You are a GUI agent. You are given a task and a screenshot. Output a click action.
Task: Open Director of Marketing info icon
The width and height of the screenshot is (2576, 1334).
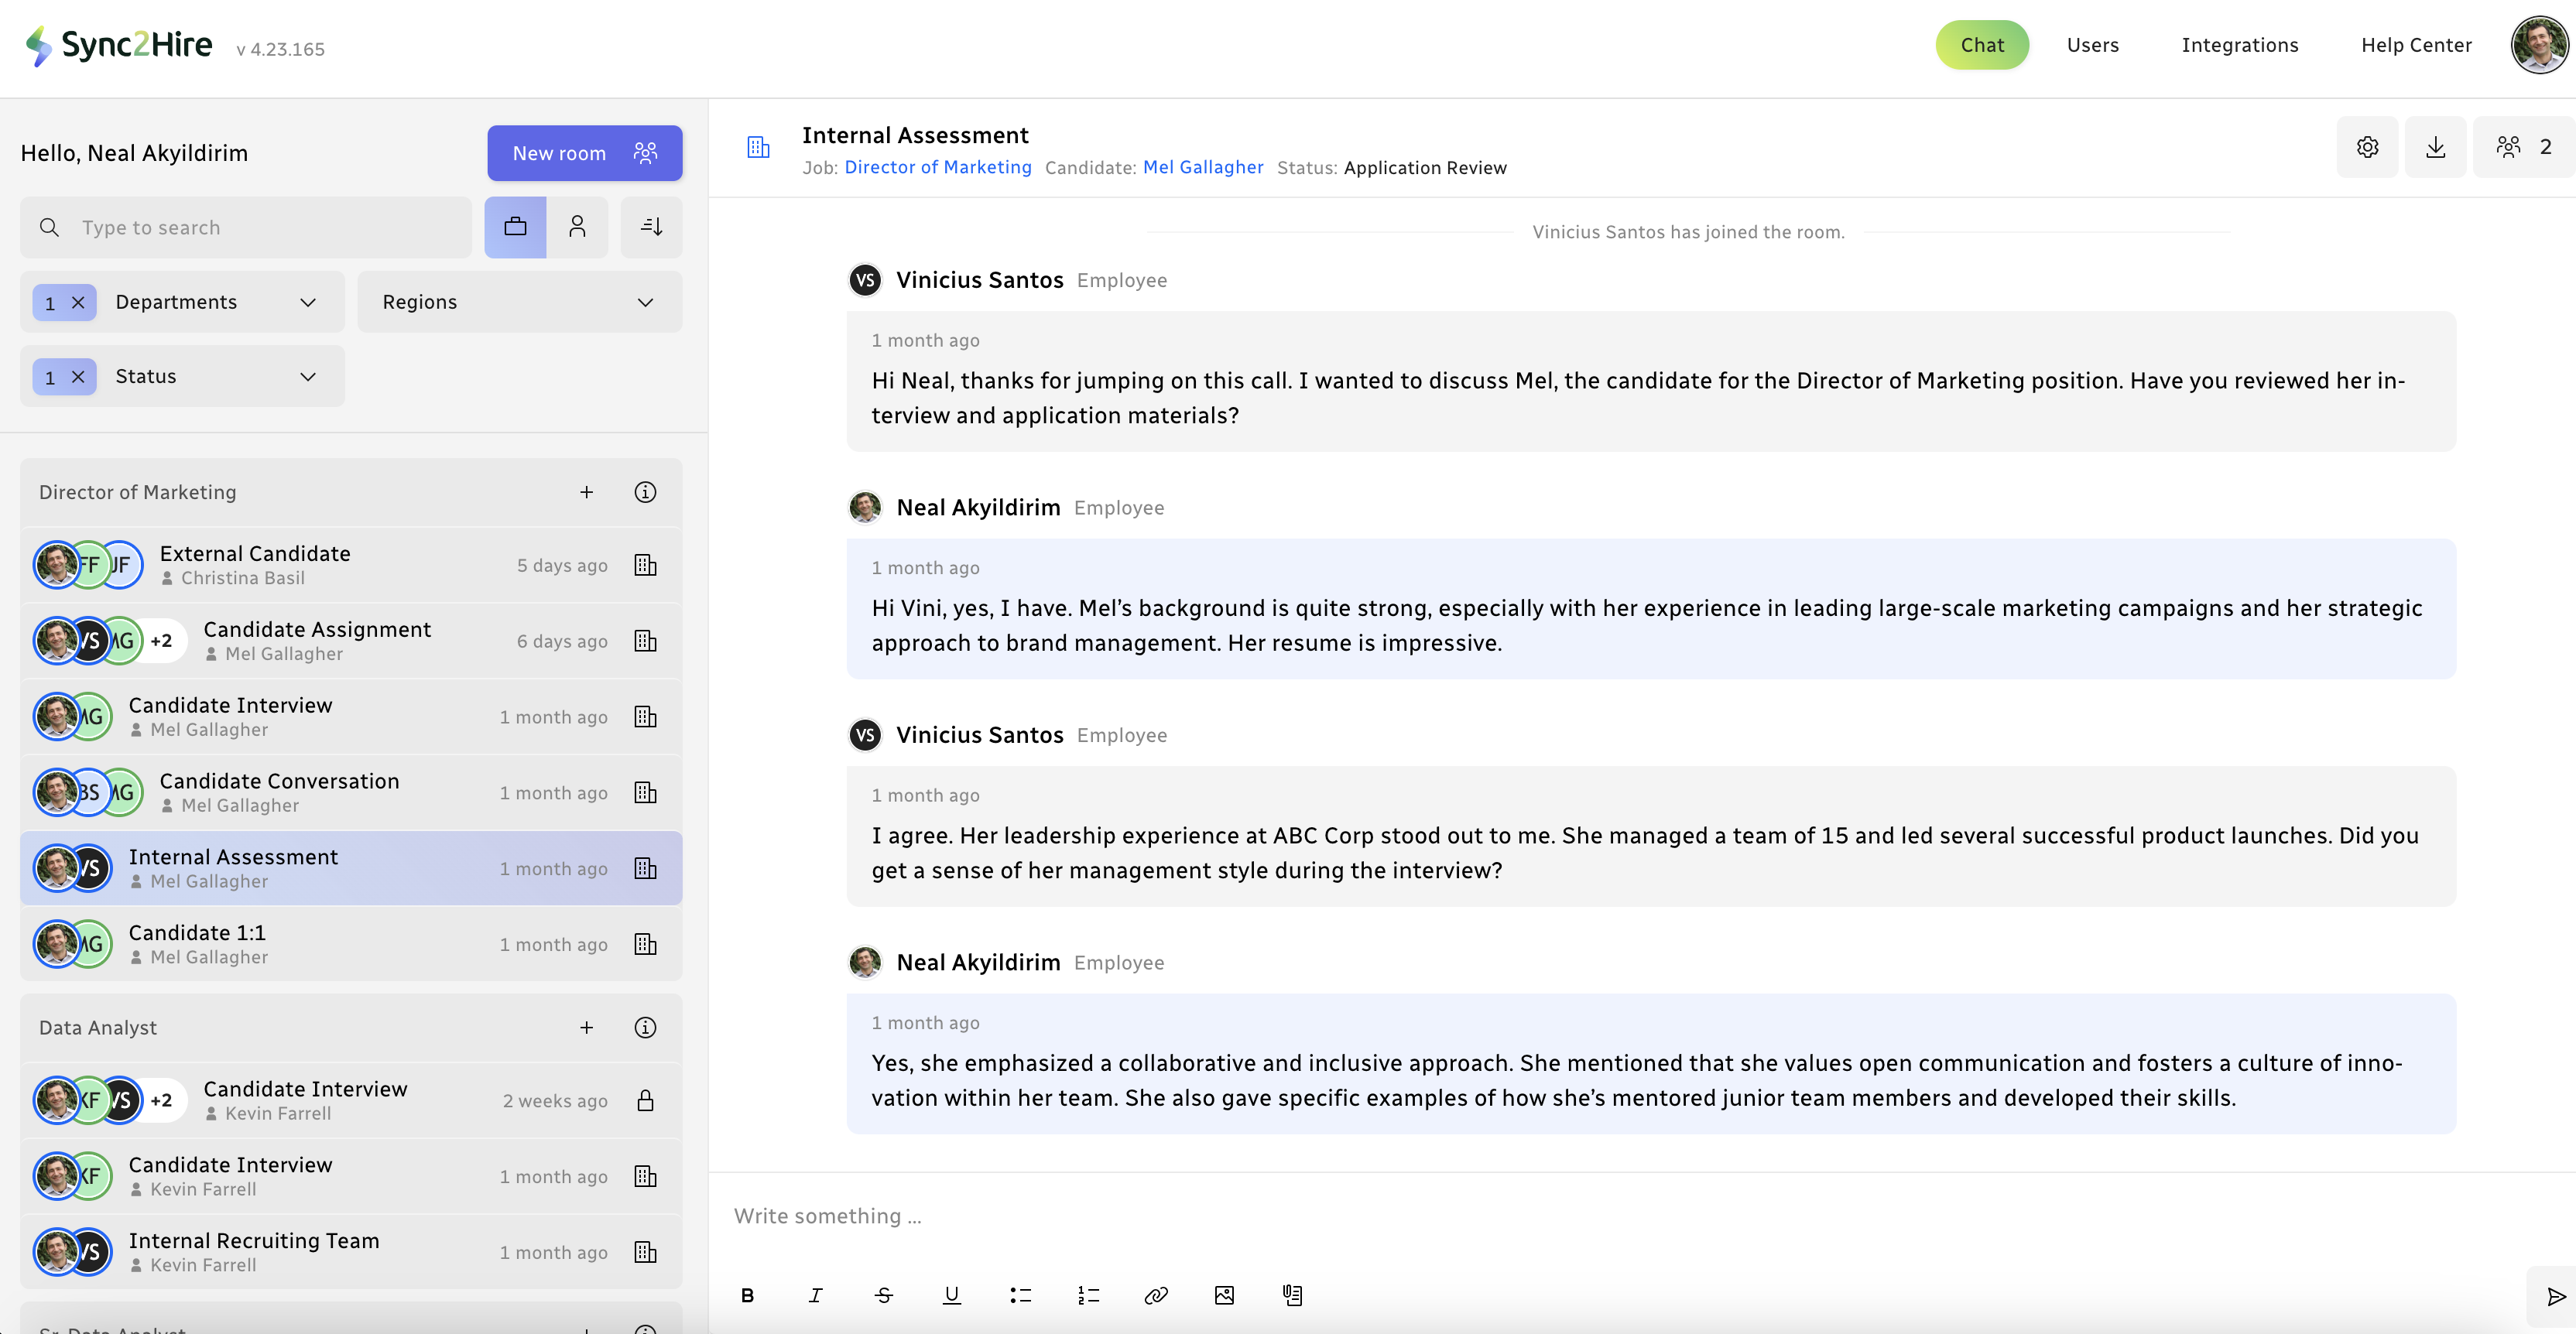coord(645,492)
